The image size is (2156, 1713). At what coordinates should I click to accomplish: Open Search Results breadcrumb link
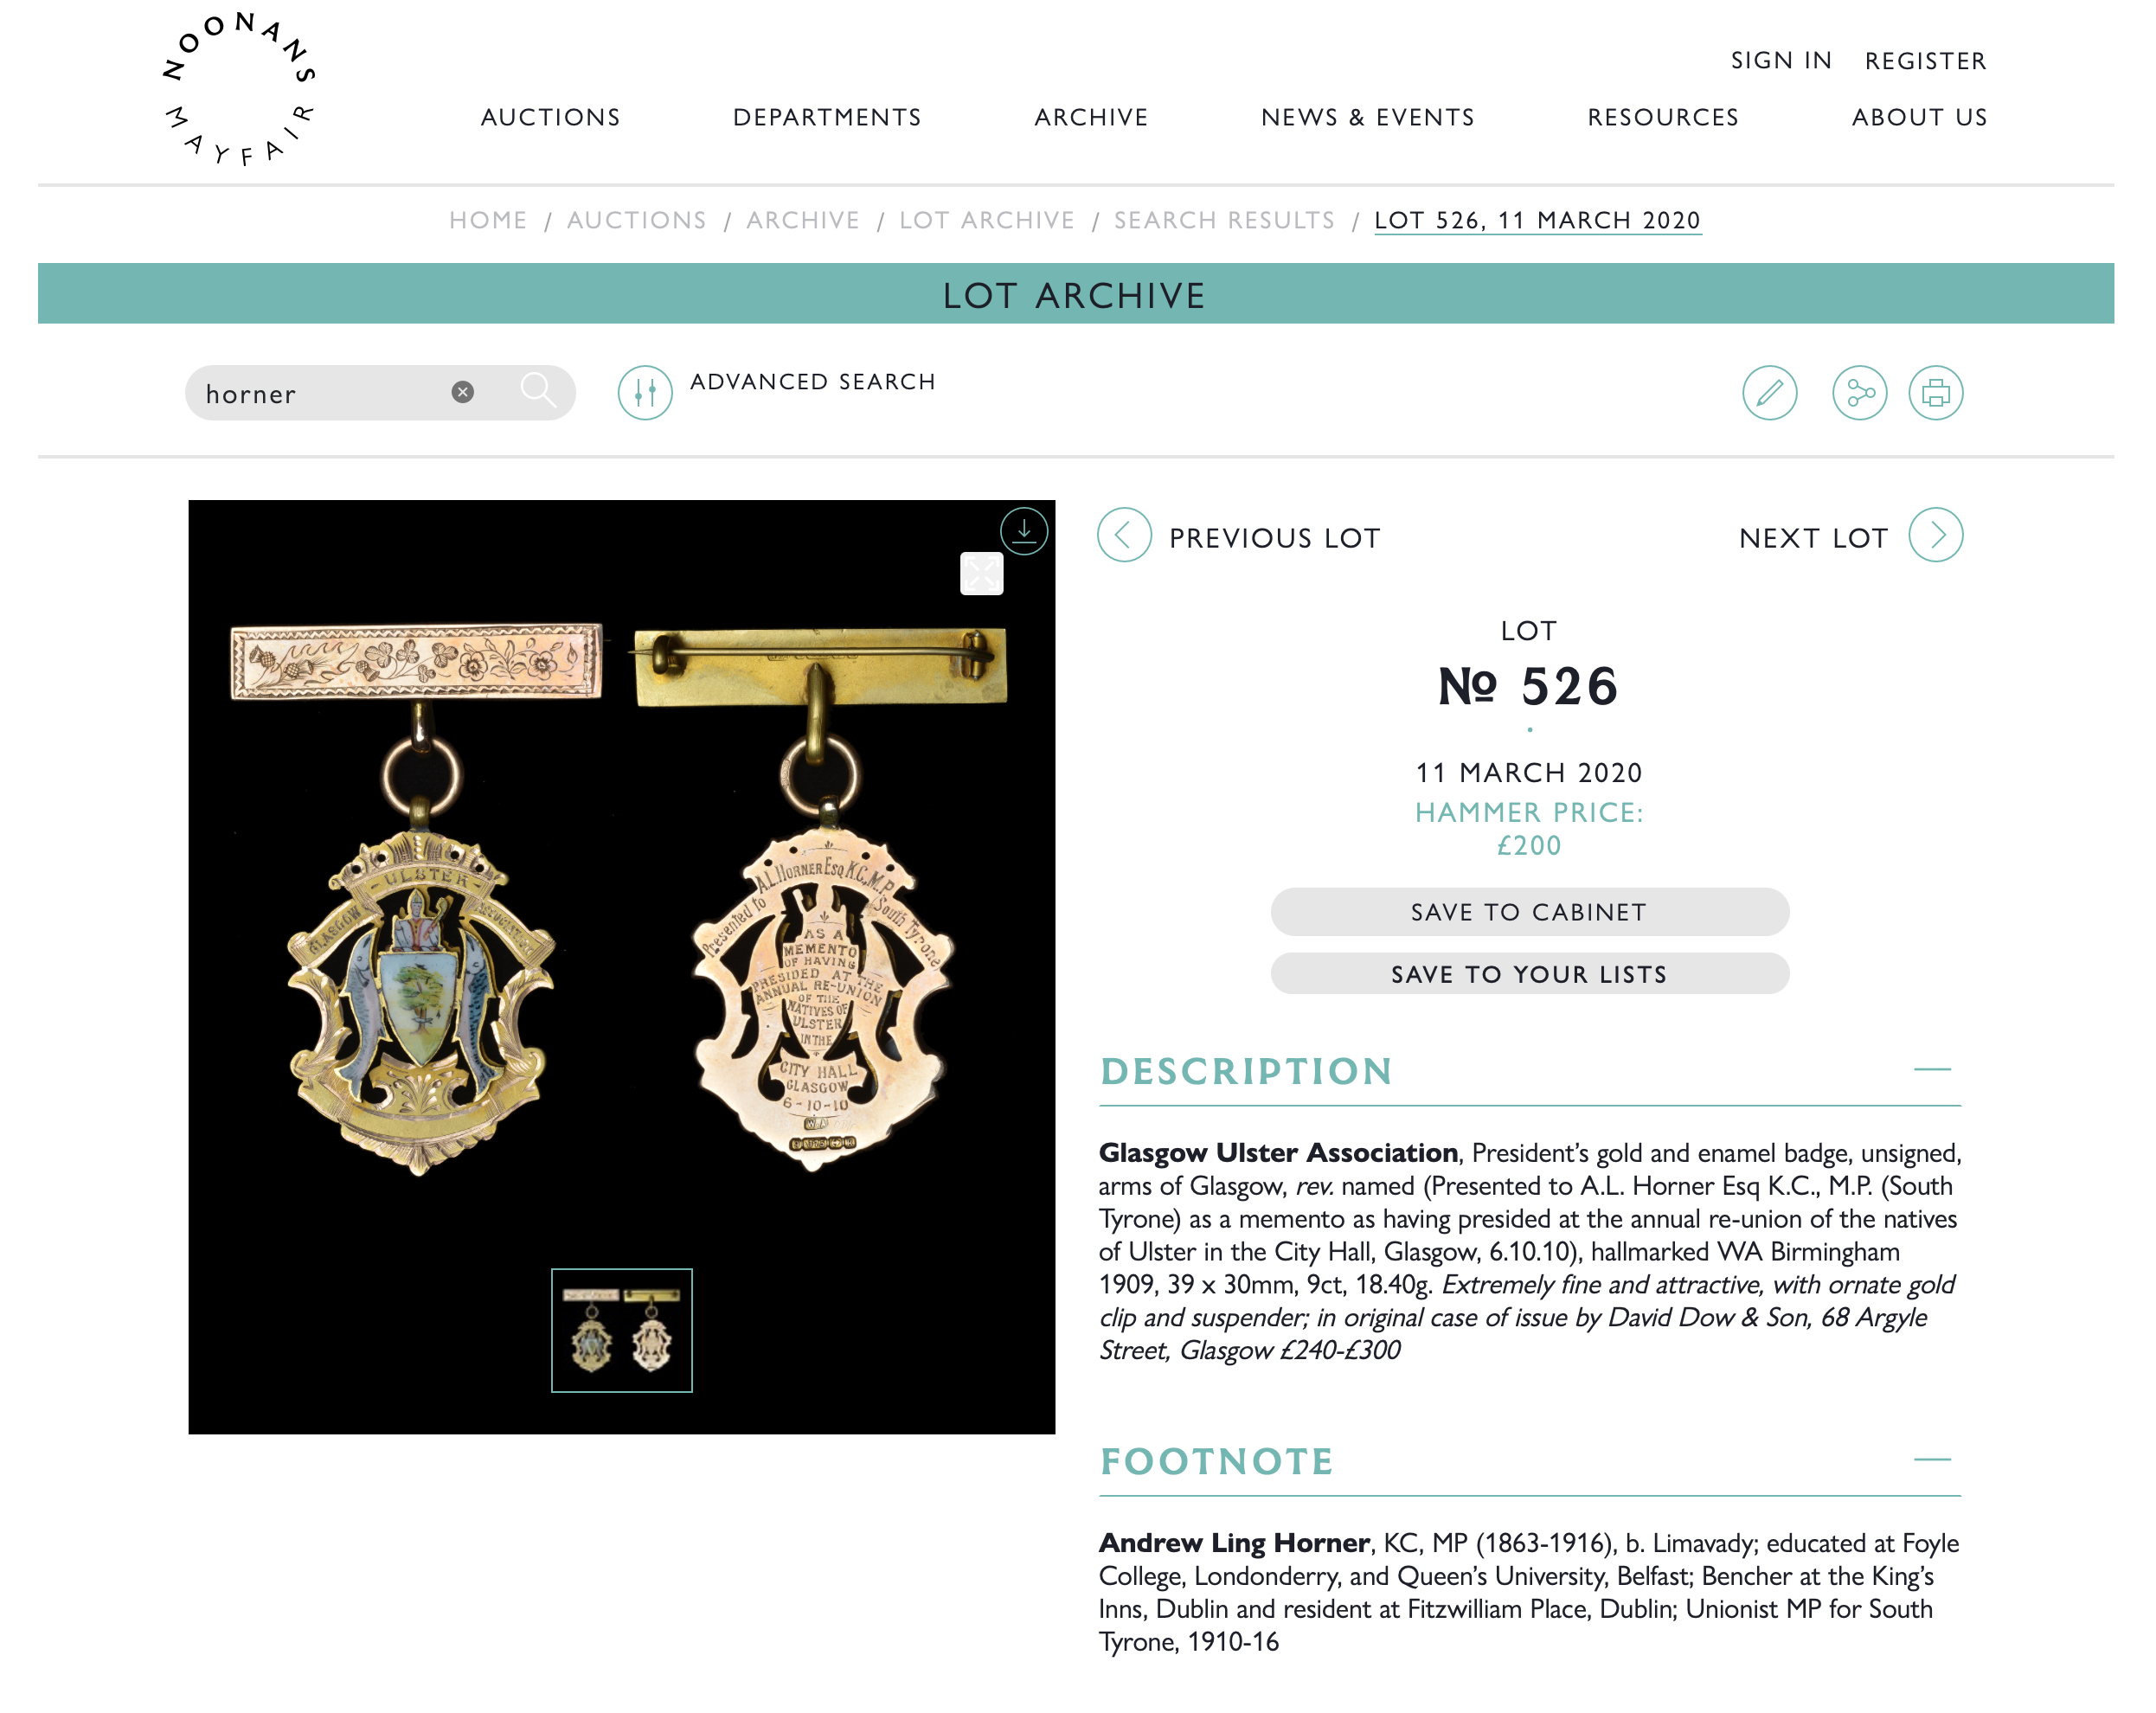[x=1224, y=220]
